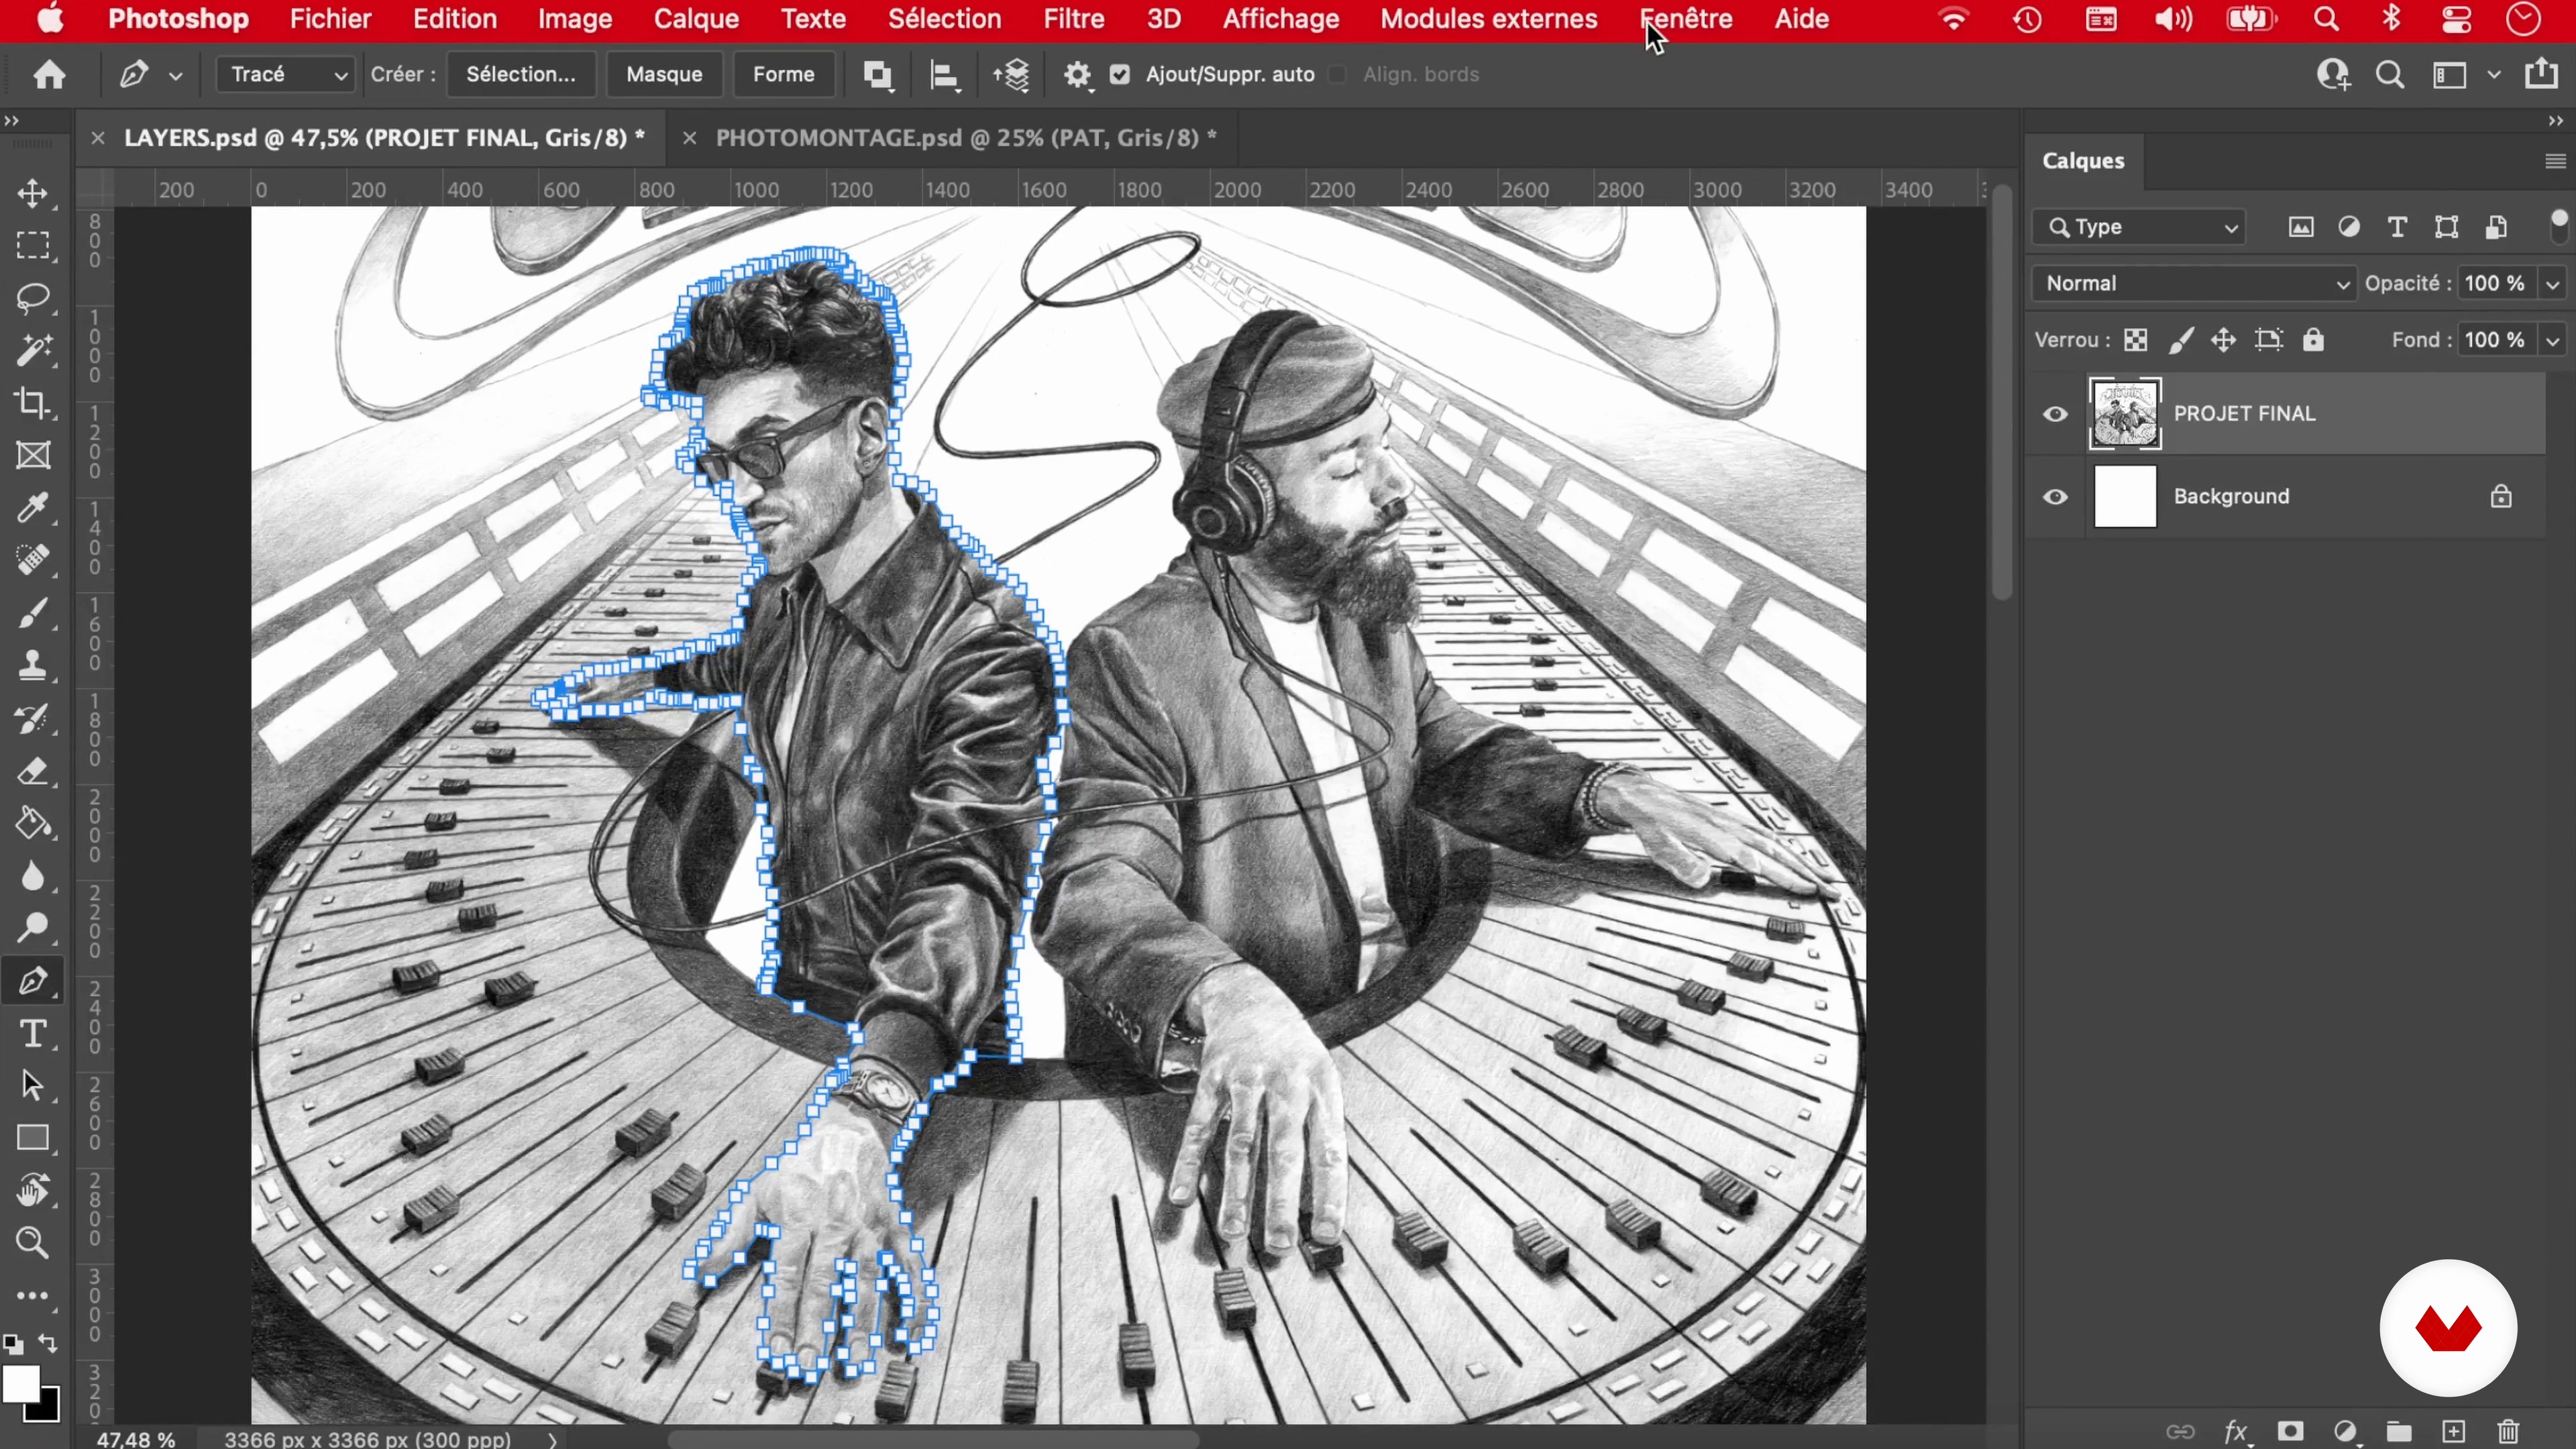
Task: Select the Blur tool
Action: pyautogui.click(x=33, y=877)
